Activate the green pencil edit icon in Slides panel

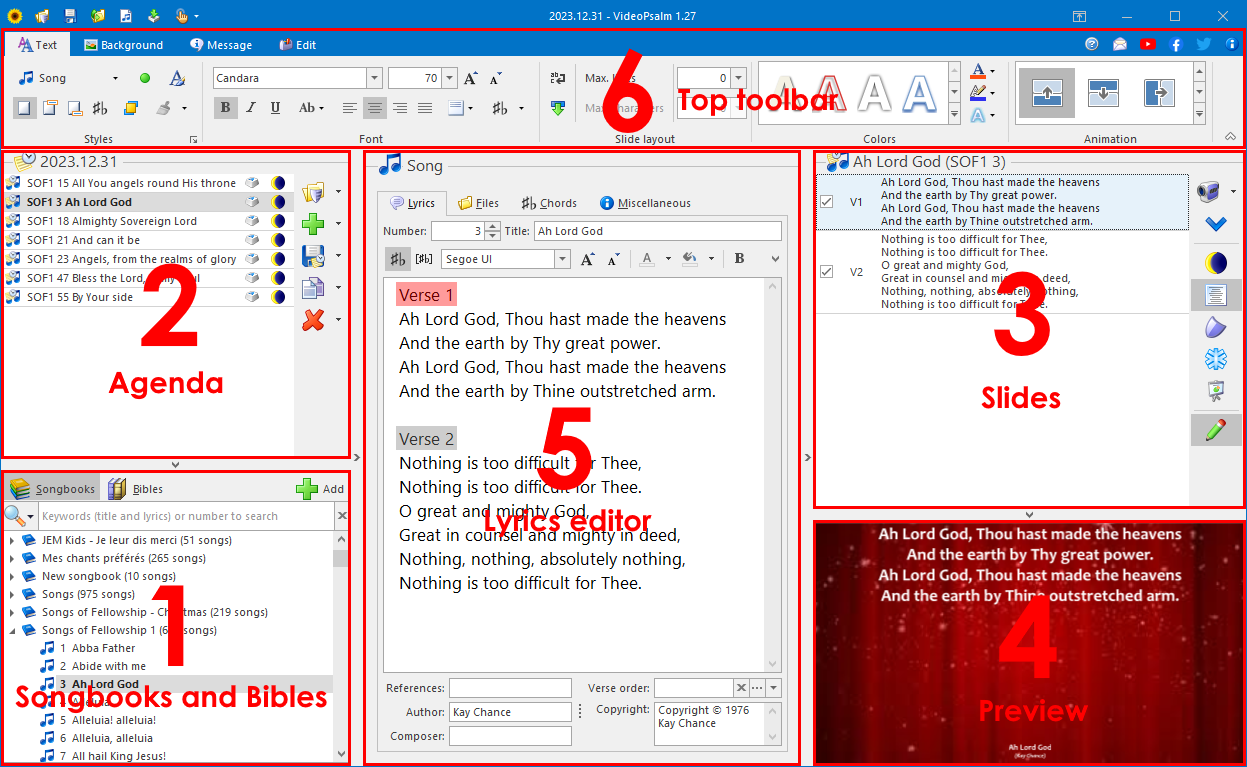click(1216, 431)
